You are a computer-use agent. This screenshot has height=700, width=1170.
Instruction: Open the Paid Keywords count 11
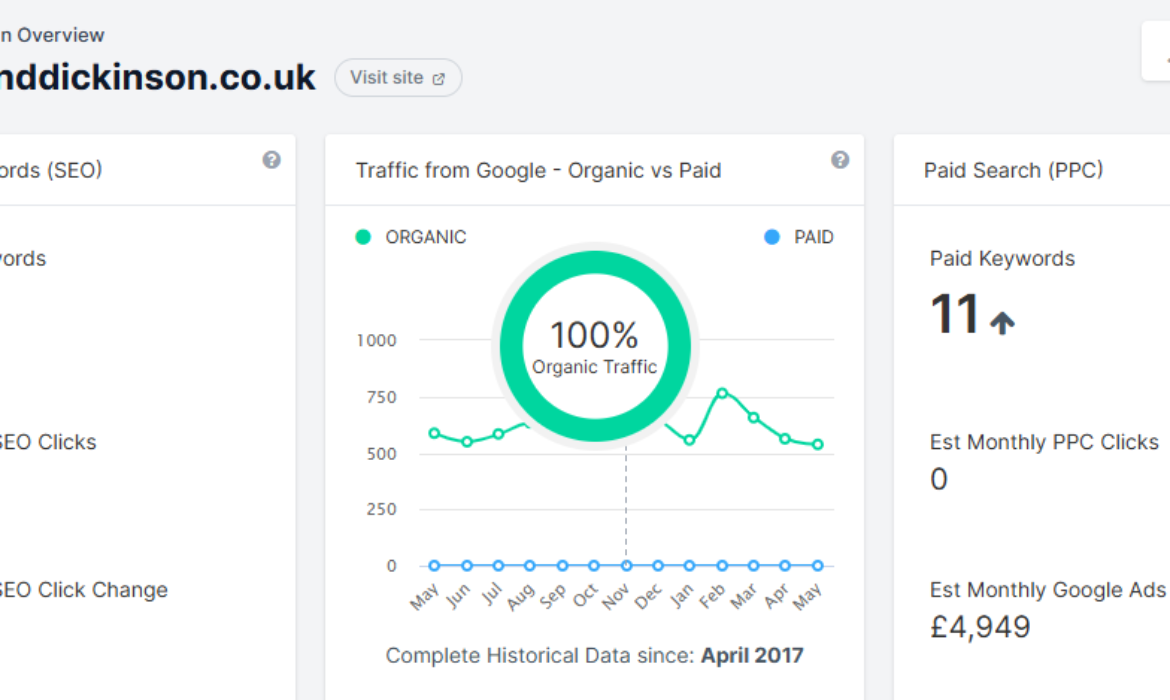[x=954, y=313]
